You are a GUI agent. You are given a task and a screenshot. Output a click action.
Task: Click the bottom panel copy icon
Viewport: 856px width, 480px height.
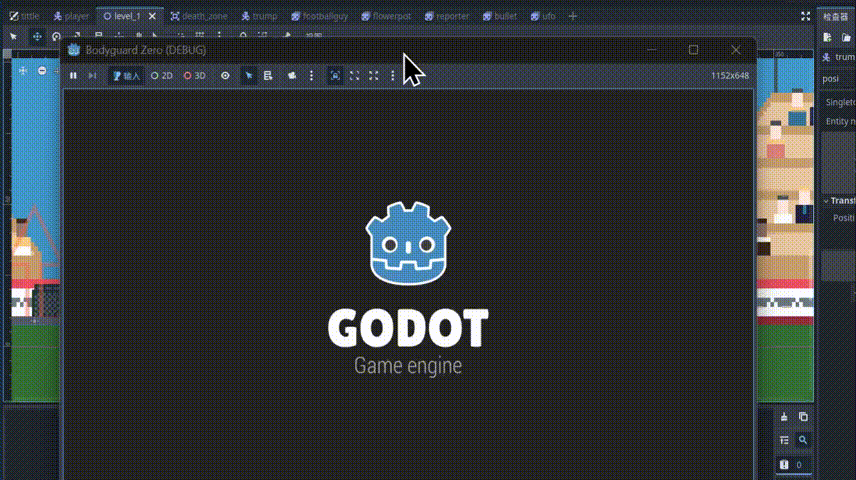(x=803, y=417)
